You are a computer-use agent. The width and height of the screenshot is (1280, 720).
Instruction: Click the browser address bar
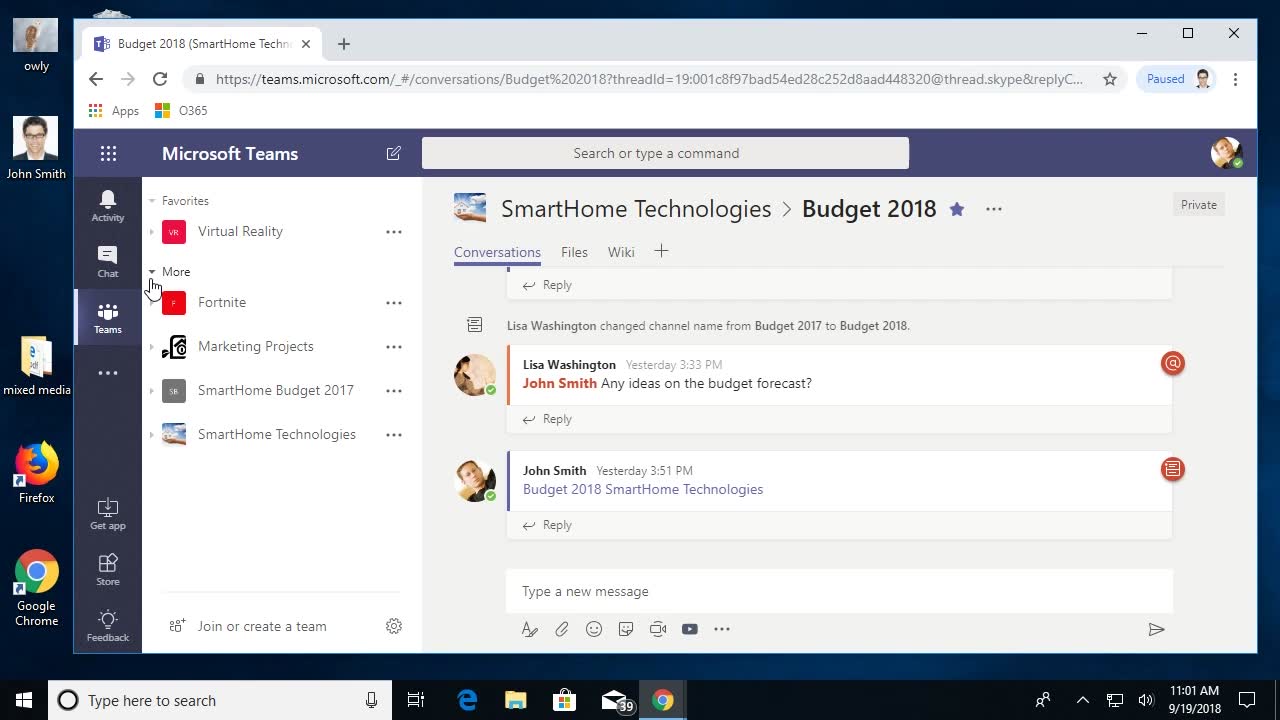click(x=650, y=79)
